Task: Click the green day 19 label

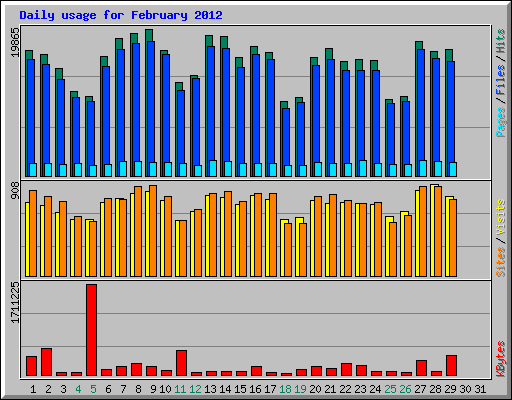Action: pos(300,389)
